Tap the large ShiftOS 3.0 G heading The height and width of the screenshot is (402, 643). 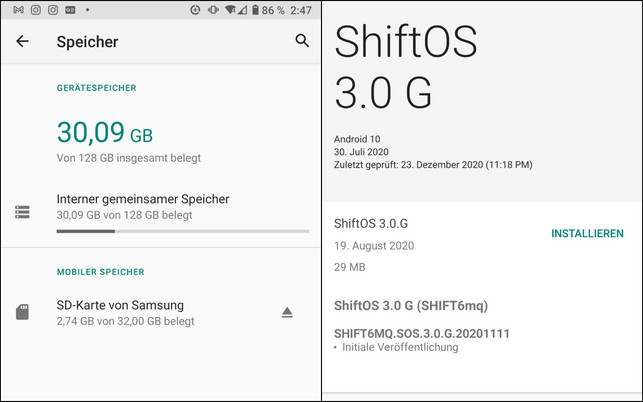click(x=406, y=67)
